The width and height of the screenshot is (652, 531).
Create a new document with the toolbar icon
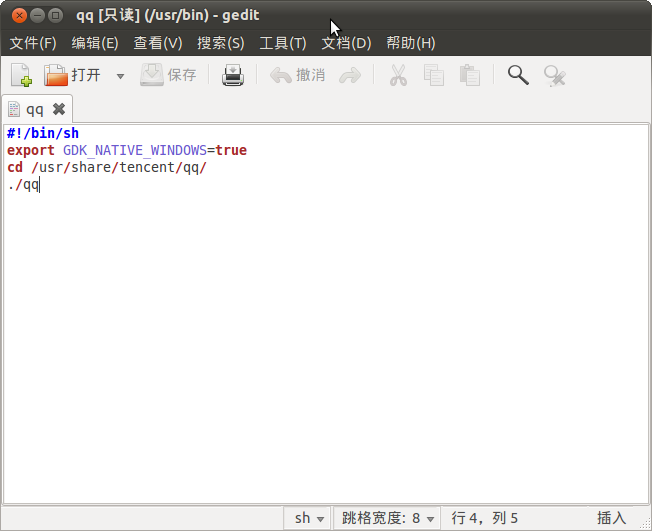[21, 75]
